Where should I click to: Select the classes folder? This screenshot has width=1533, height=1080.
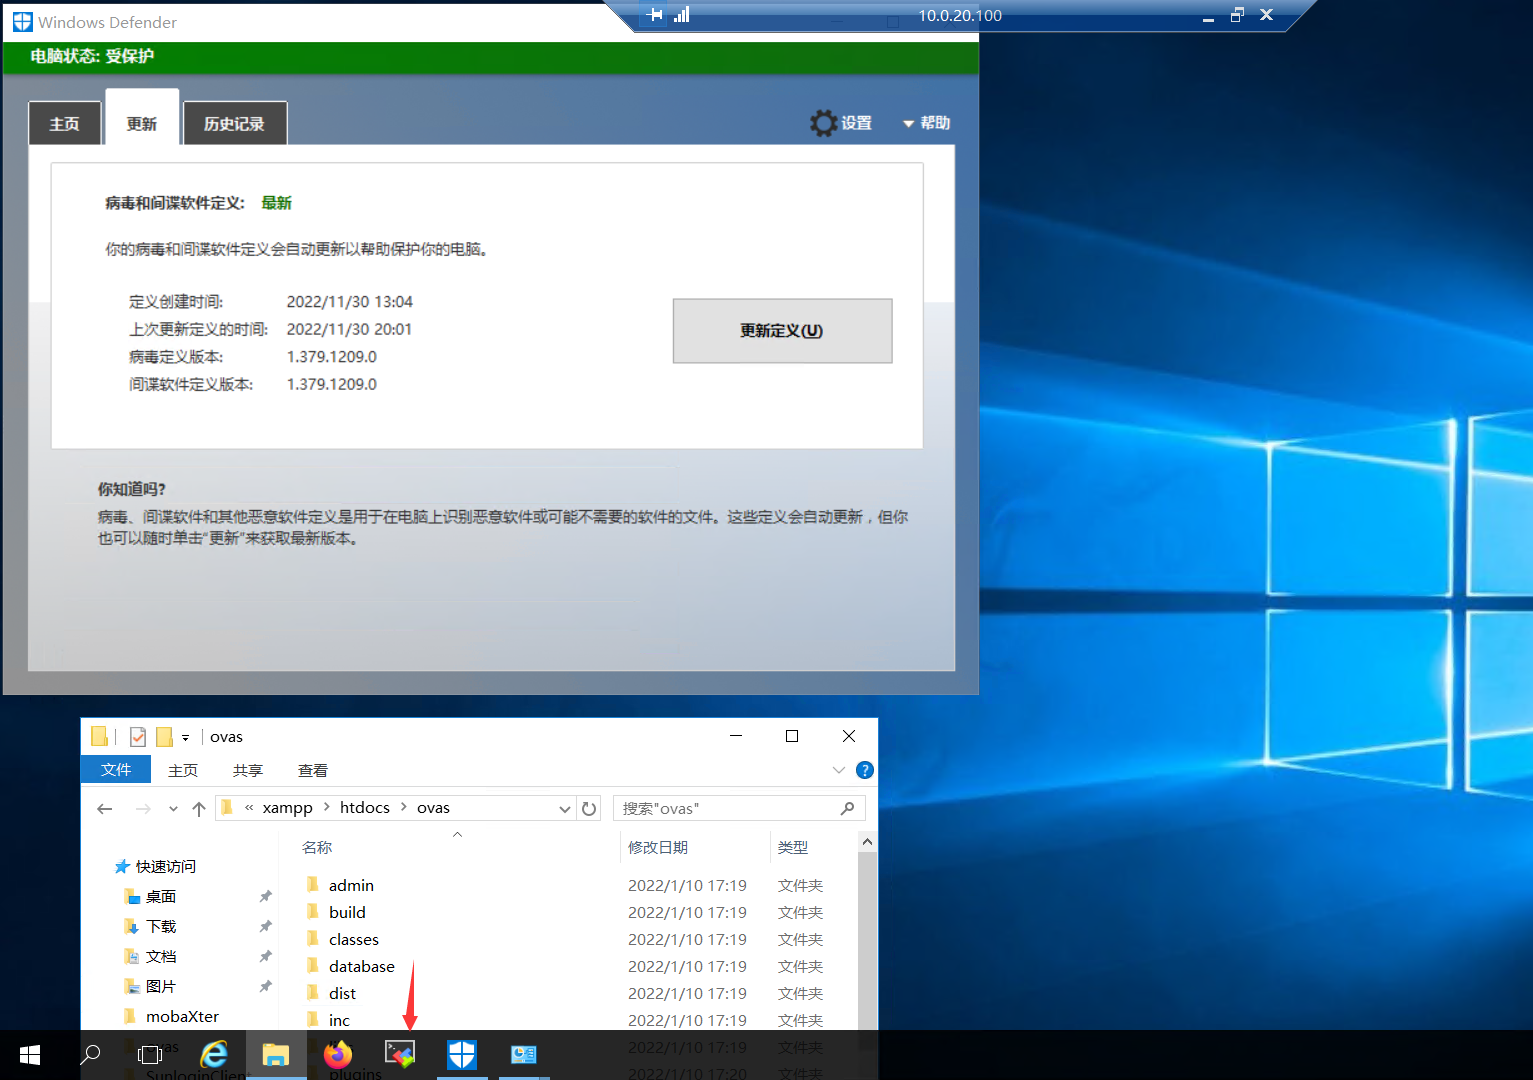pyautogui.click(x=354, y=939)
